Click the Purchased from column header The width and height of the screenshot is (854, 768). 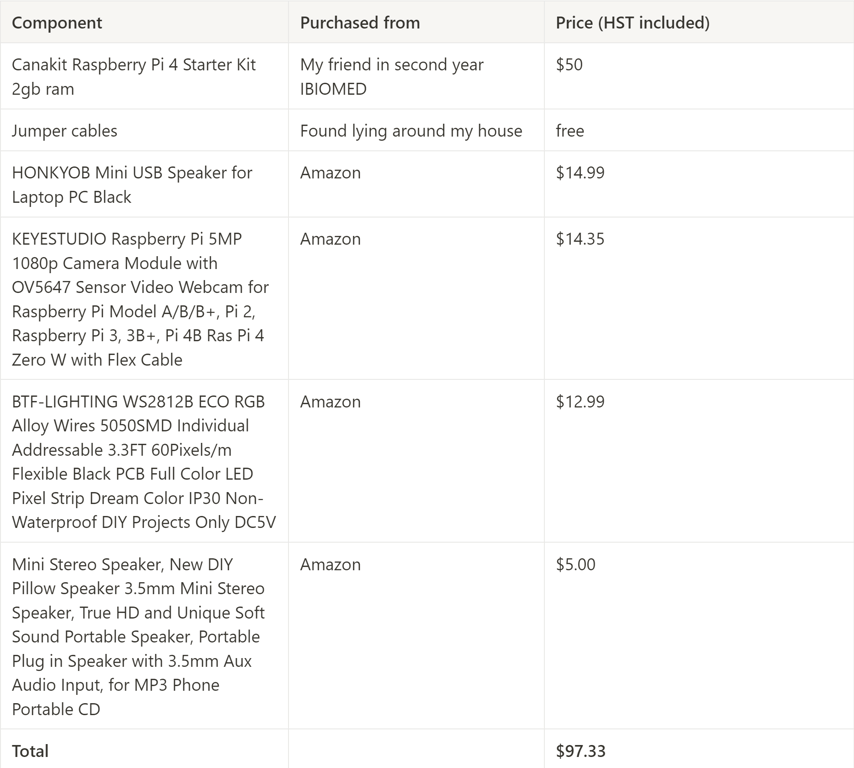tap(360, 22)
